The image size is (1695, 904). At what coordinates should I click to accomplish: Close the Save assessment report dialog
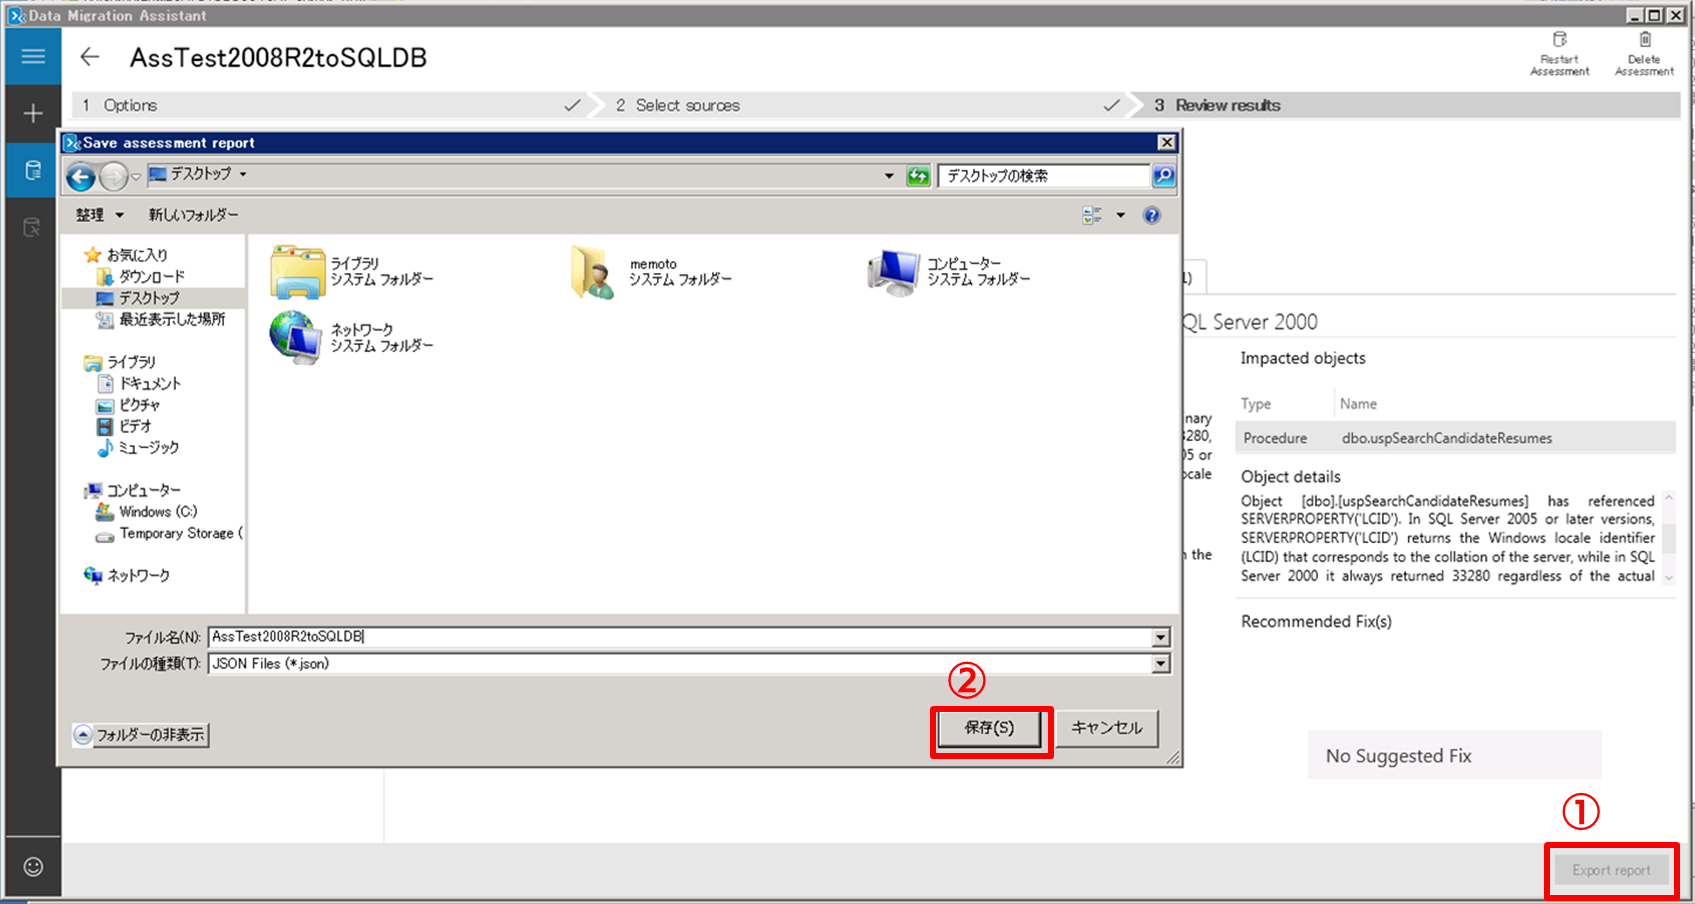pyautogui.click(x=1166, y=143)
